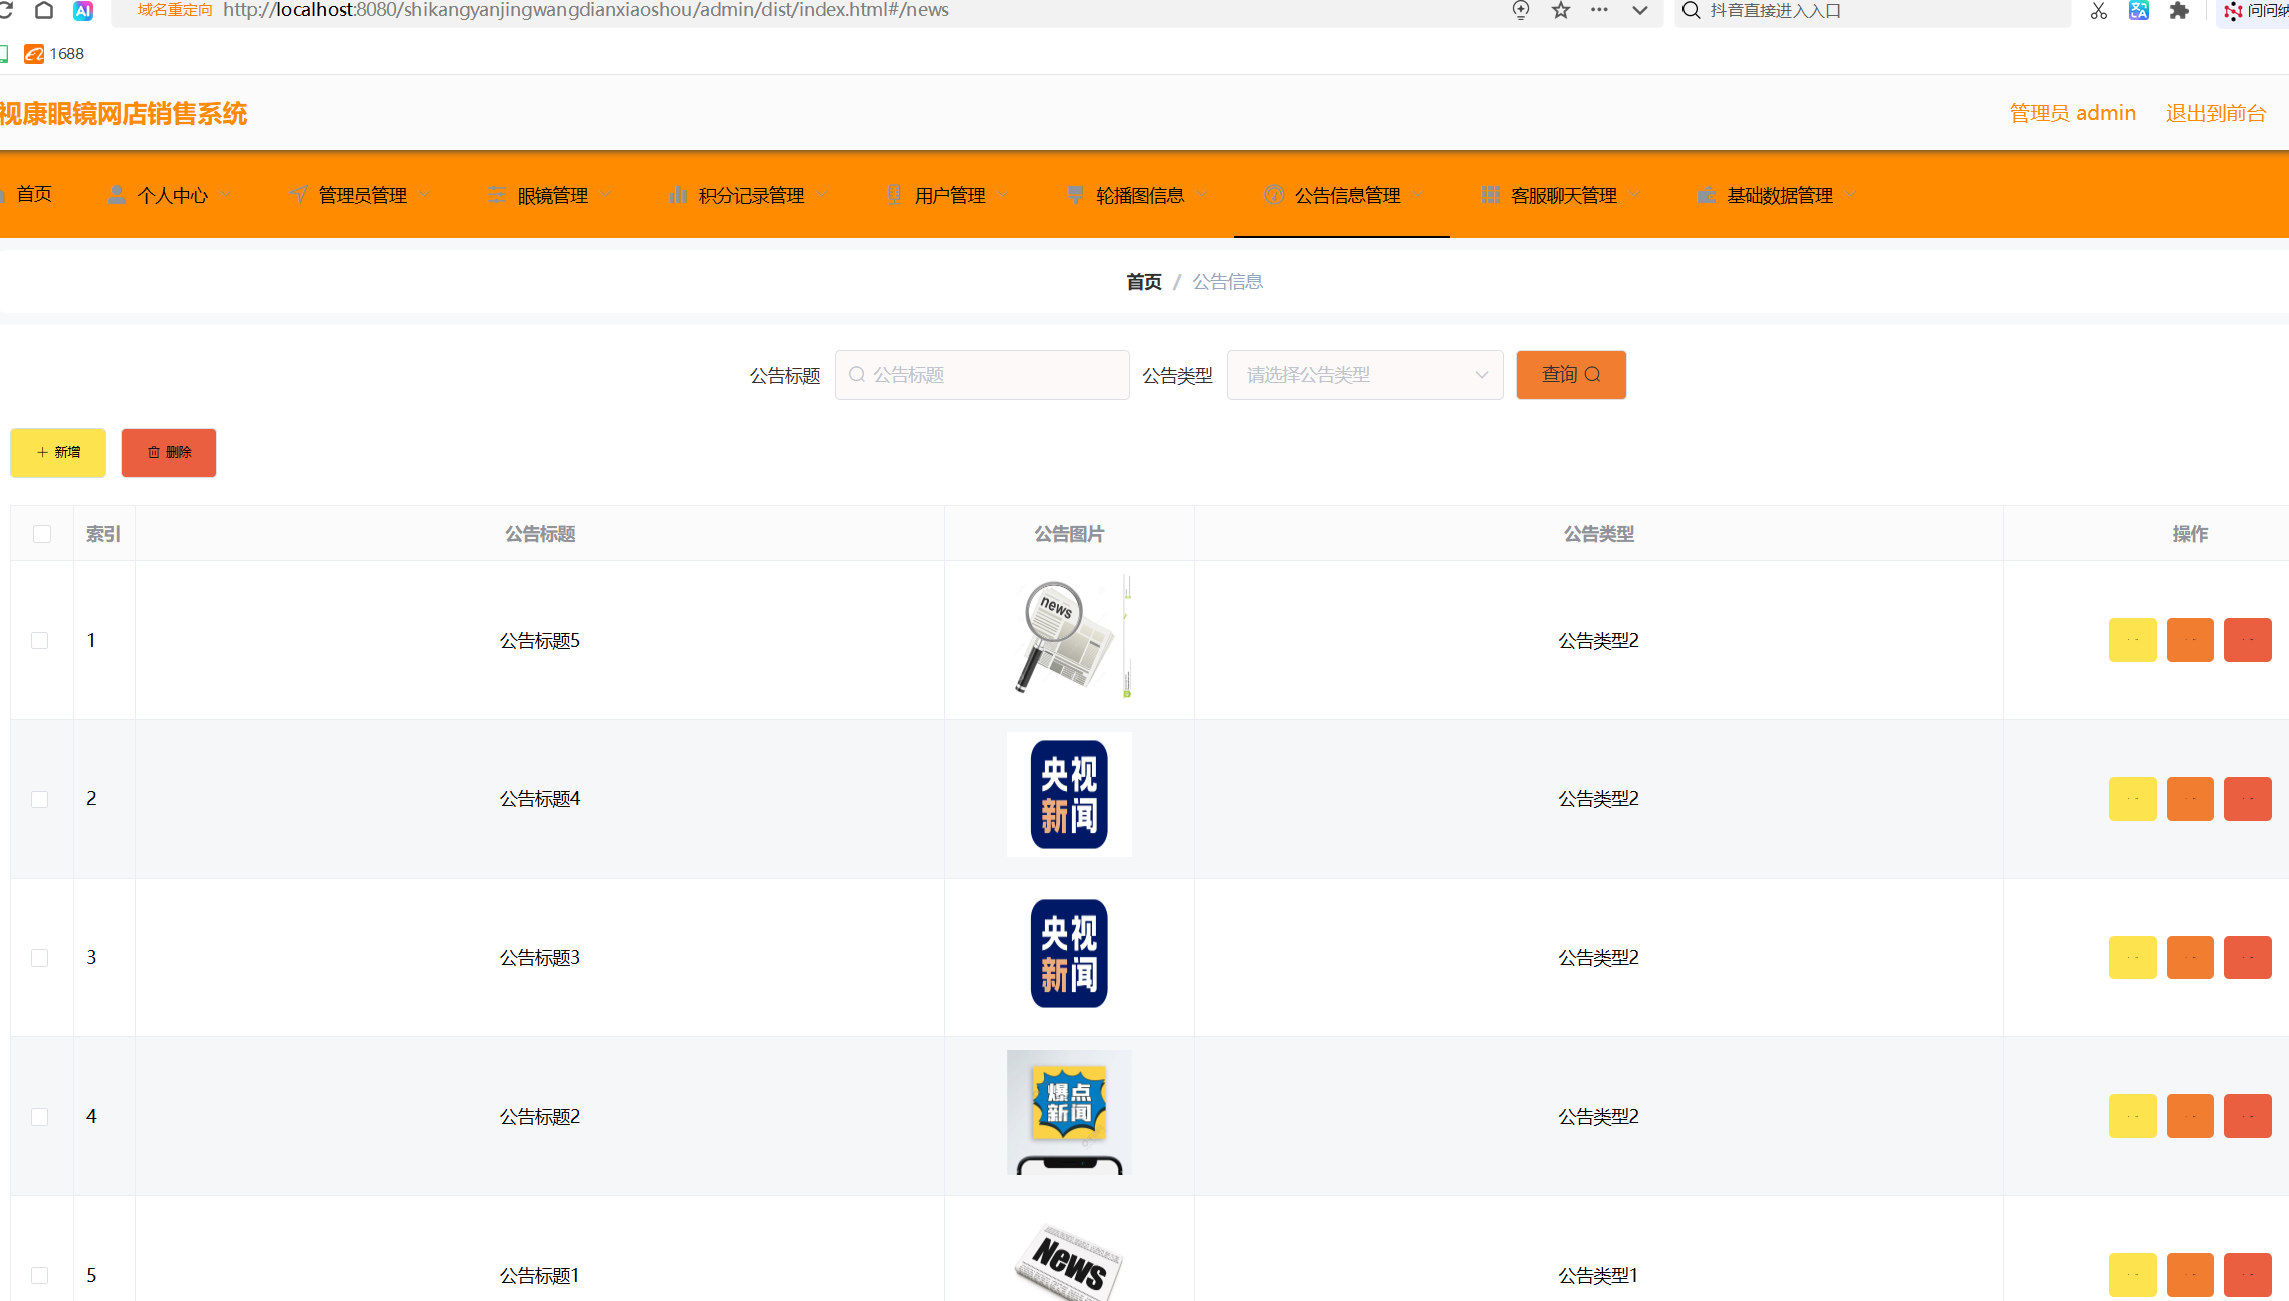
Task: Expand the 基础数据管理 menu
Action: 1778,195
